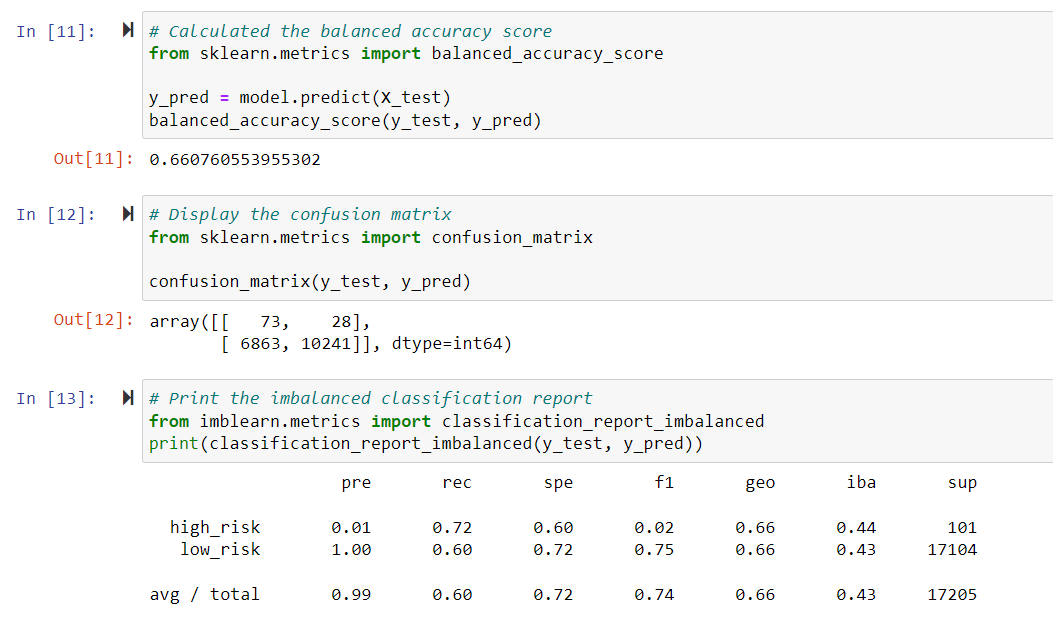This screenshot has width=1053, height=642.
Task: Run cell In [11] using its run icon
Action: (128, 30)
